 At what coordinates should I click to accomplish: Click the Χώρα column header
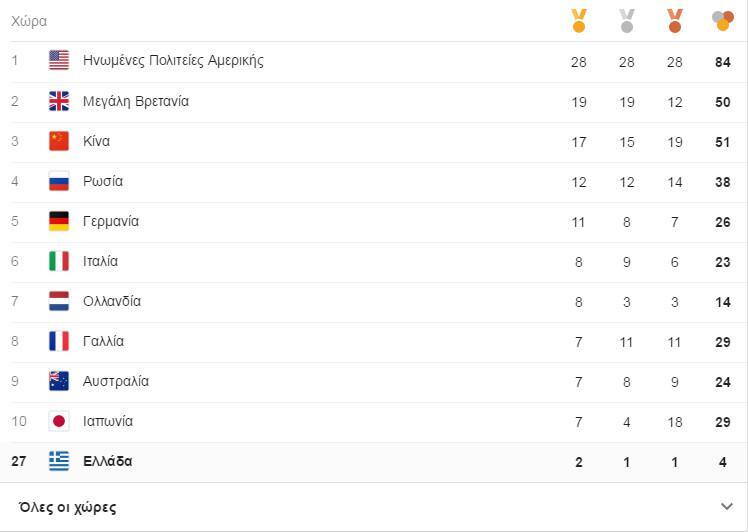29,21
